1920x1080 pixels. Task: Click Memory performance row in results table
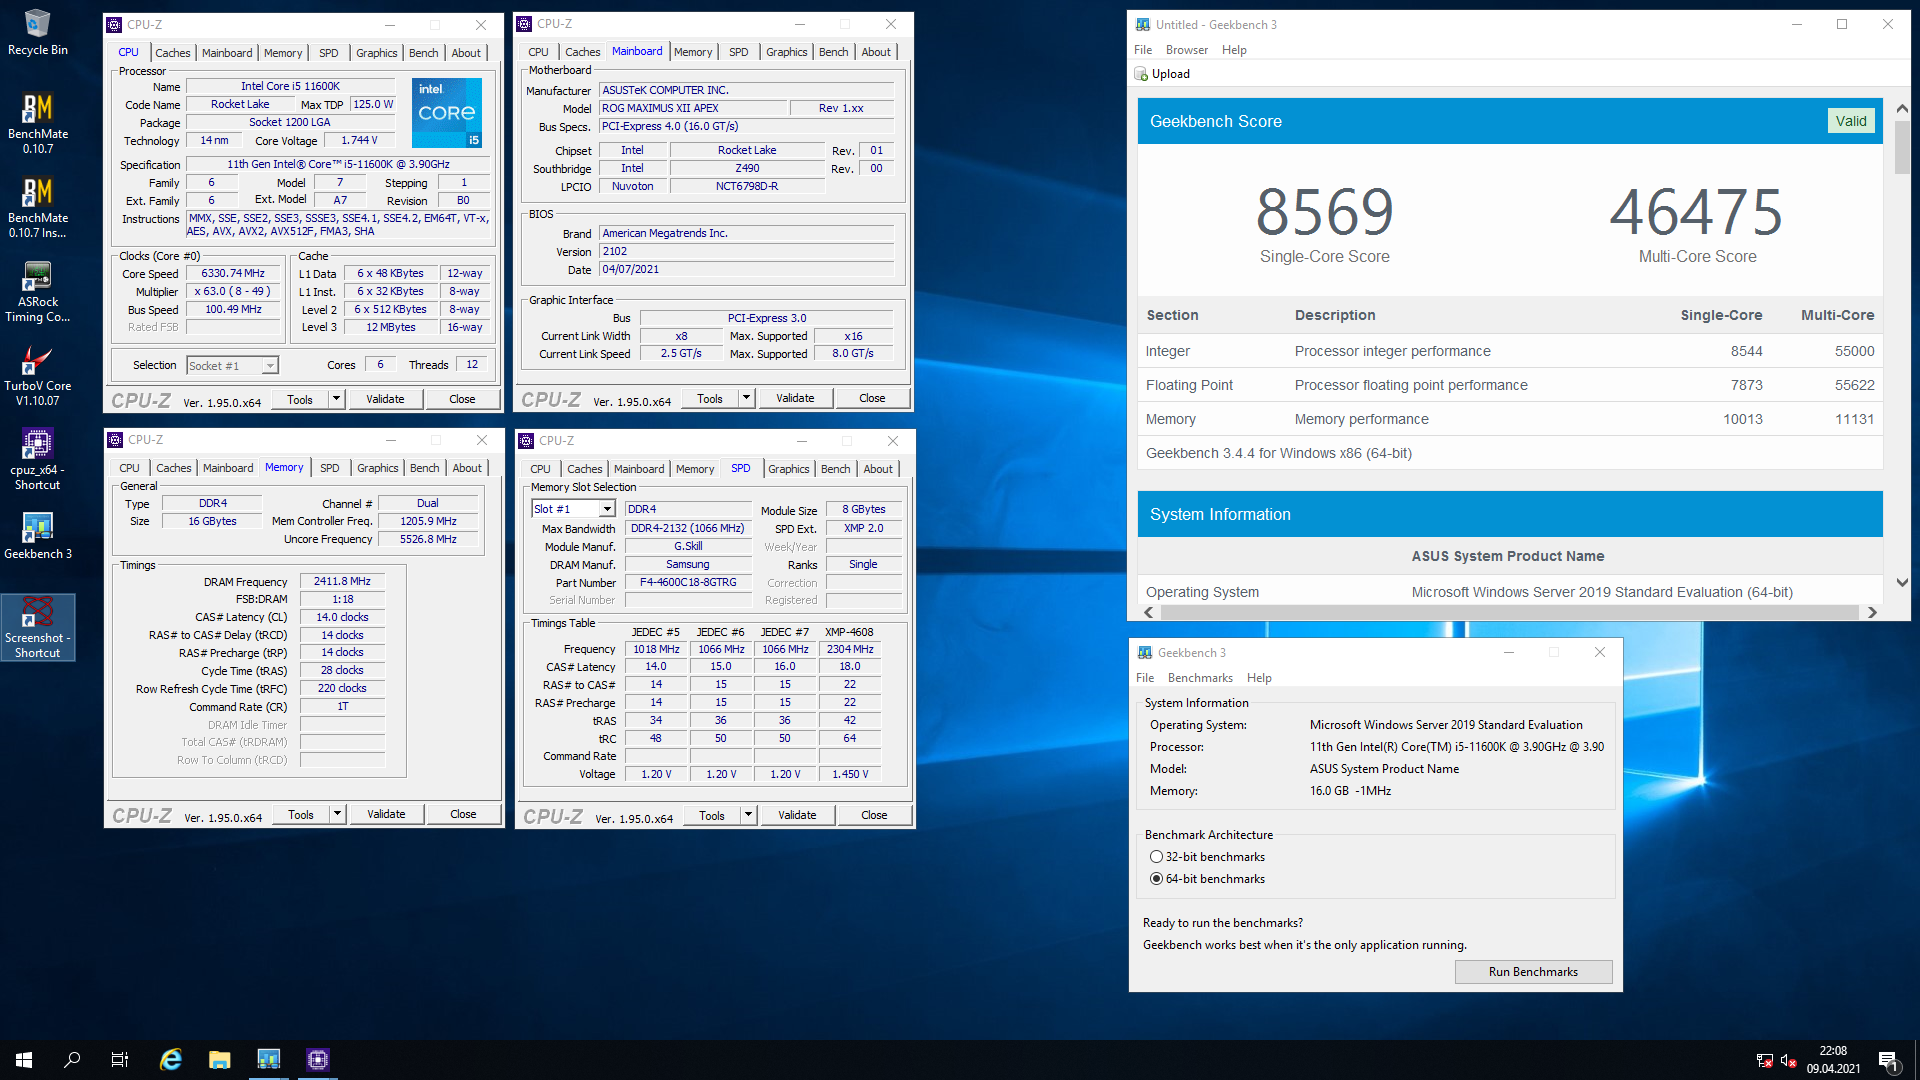click(x=1510, y=419)
